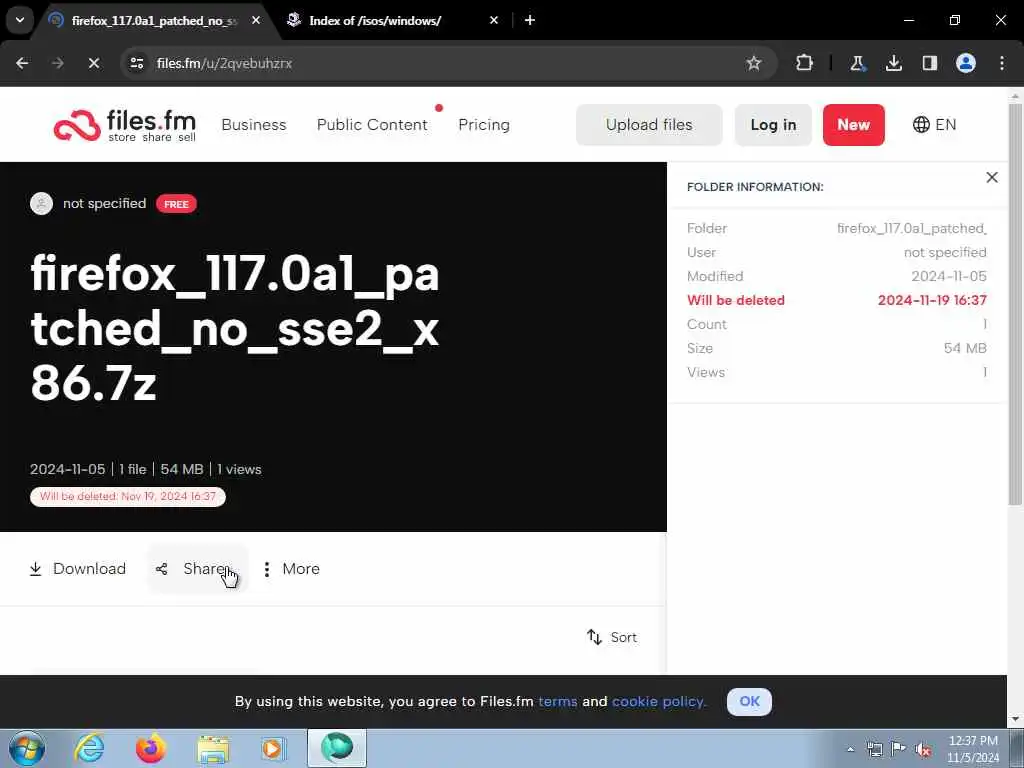This screenshot has width=1024, height=768.
Task: Go back to previous page
Action: pyautogui.click(x=22, y=63)
